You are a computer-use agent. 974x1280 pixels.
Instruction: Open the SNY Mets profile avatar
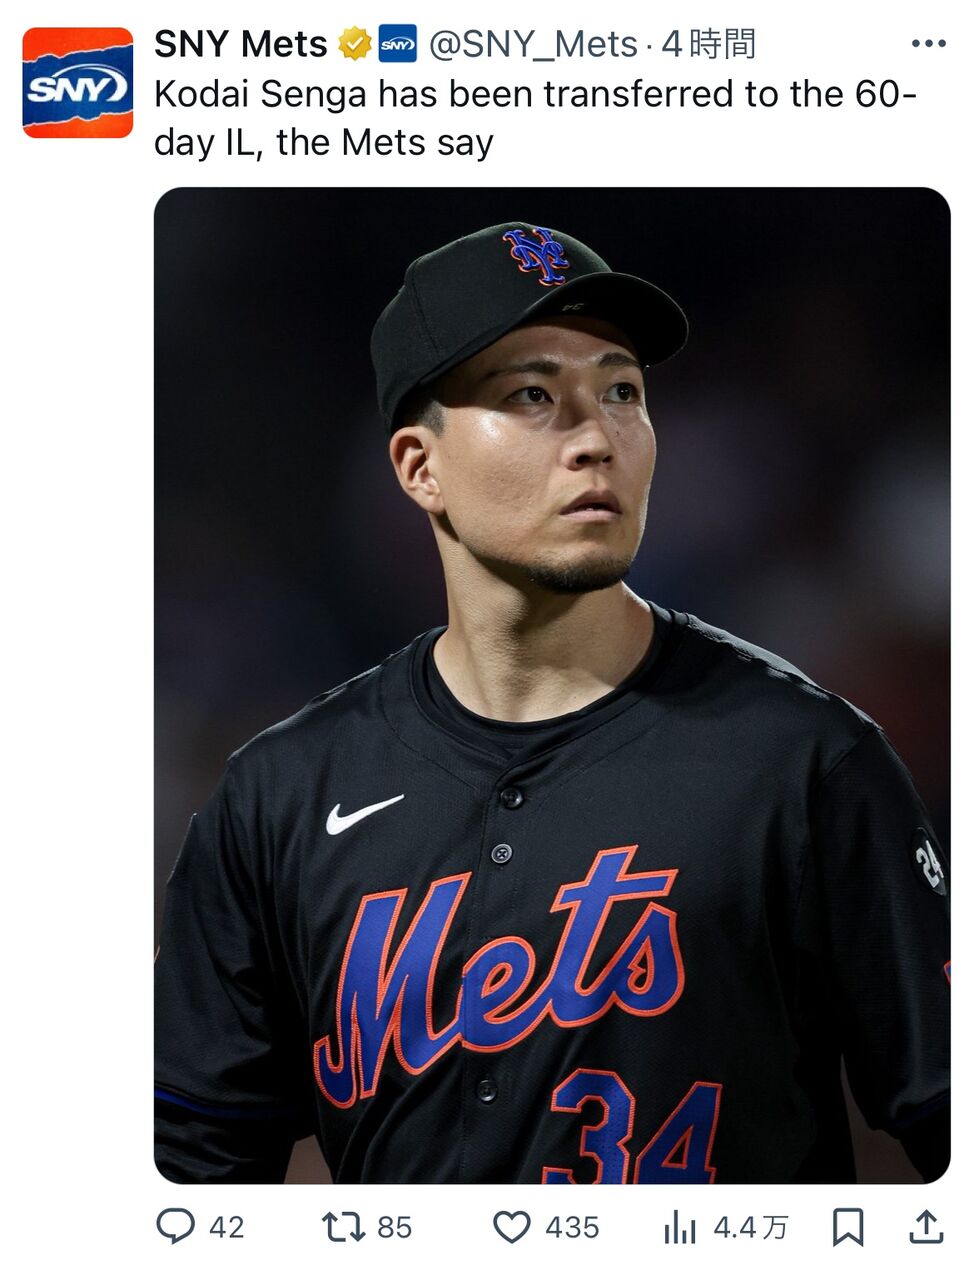point(78,83)
